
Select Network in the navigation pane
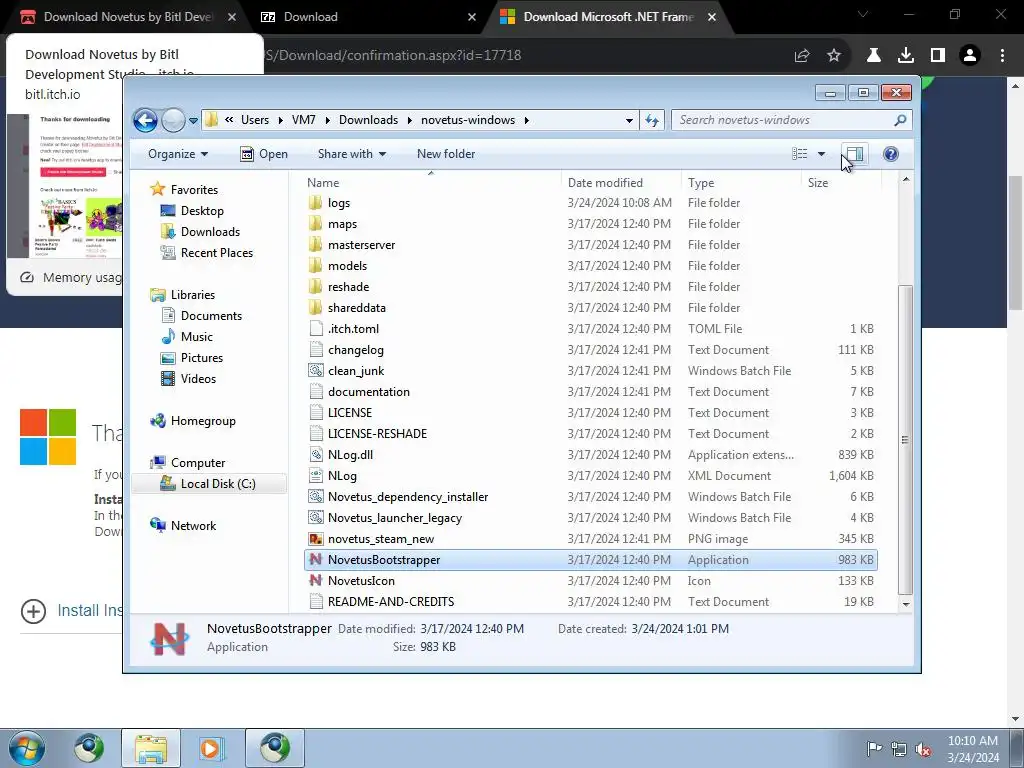pos(193,526)
